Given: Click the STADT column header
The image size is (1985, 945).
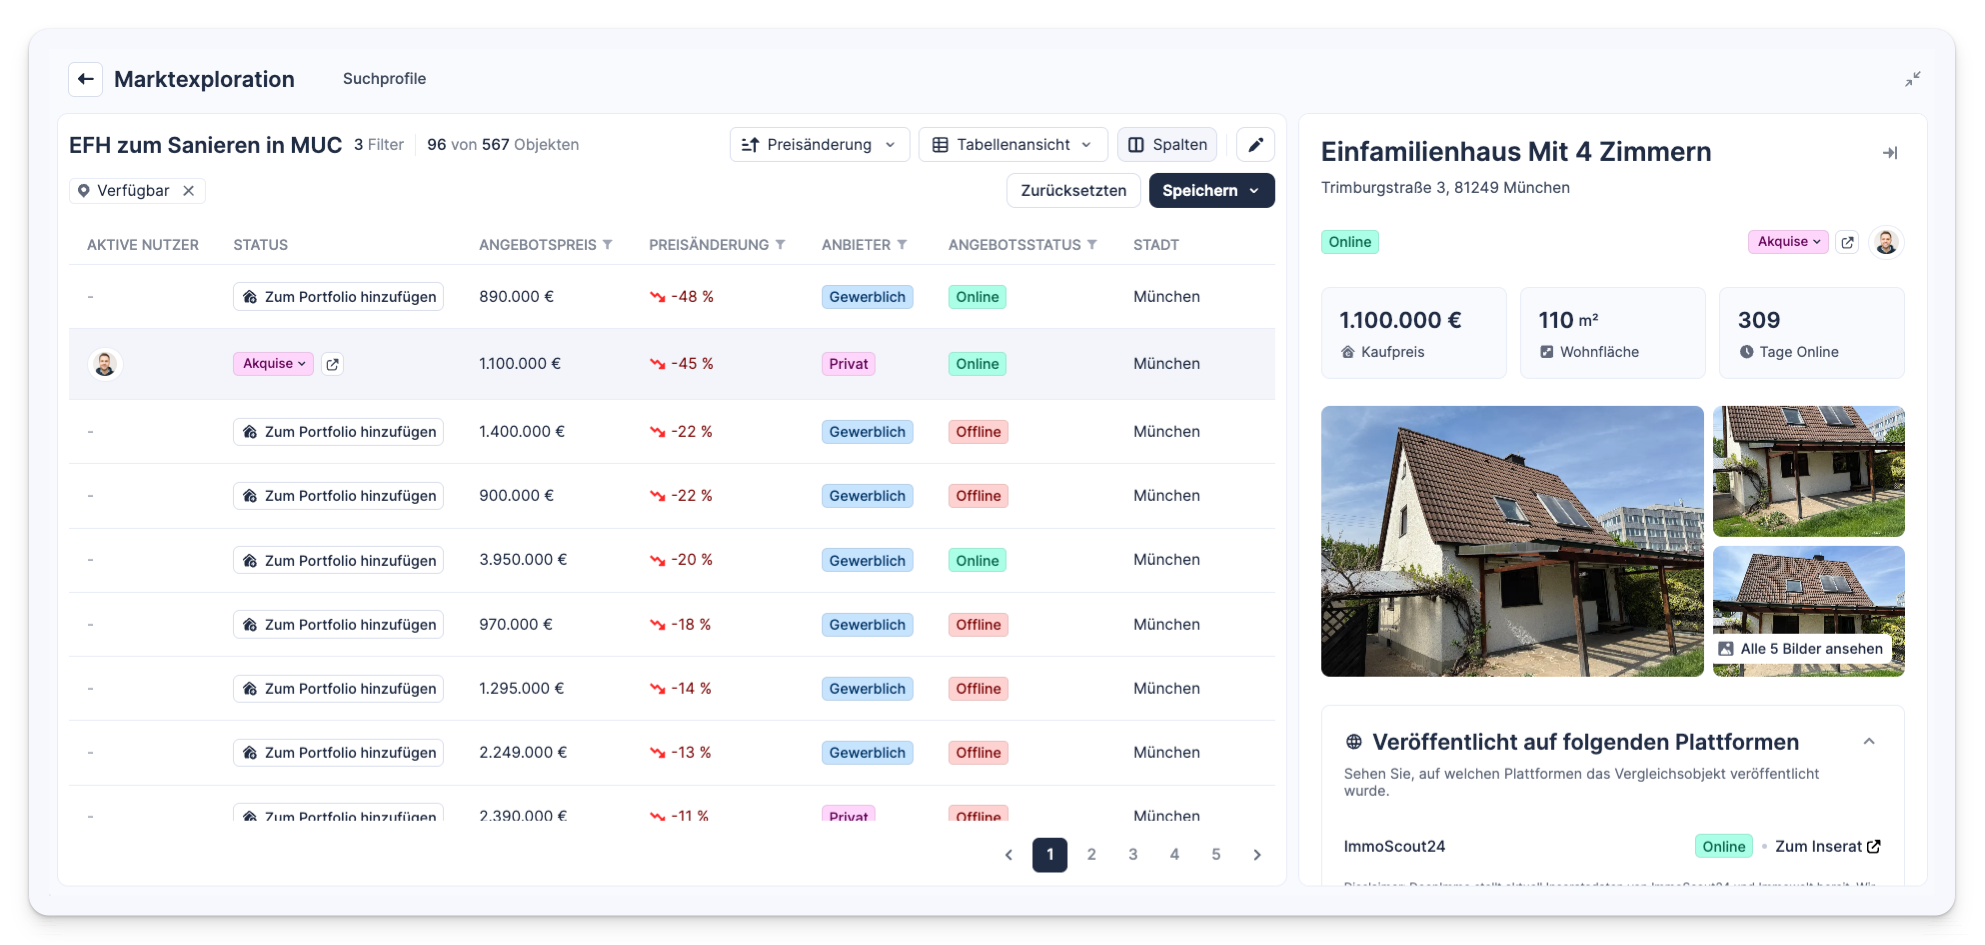Looking at the screenshot, I should pyautogui.click(x=1156, y=245).
